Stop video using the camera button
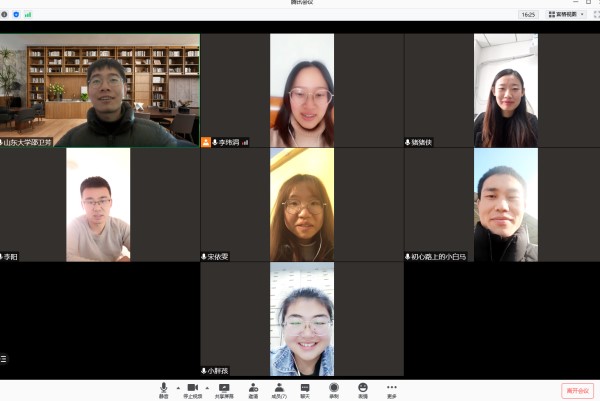This screenshot has width=600, height=401. [x=192, y=388]
